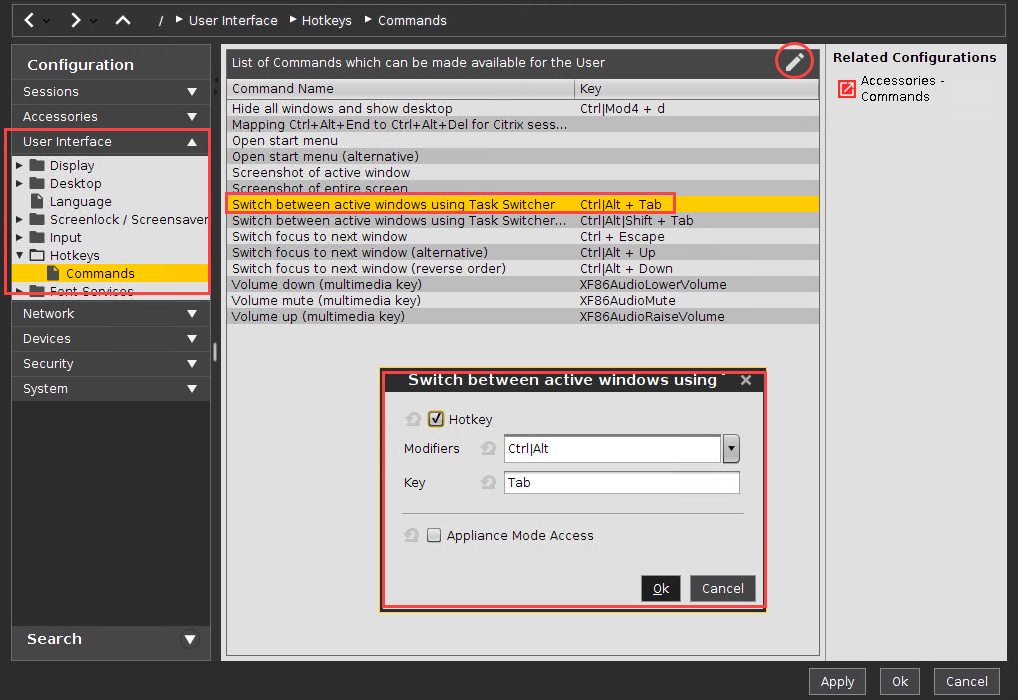Select the Volume mute (multimedia key) row

(x=400, y=300)
